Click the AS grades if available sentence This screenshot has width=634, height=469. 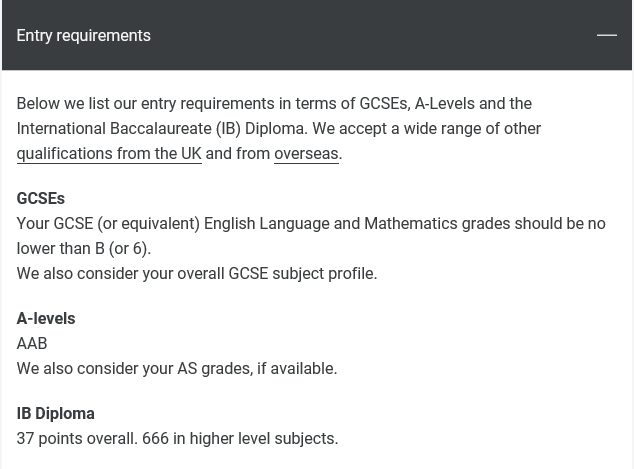click(x=177, y=369)
